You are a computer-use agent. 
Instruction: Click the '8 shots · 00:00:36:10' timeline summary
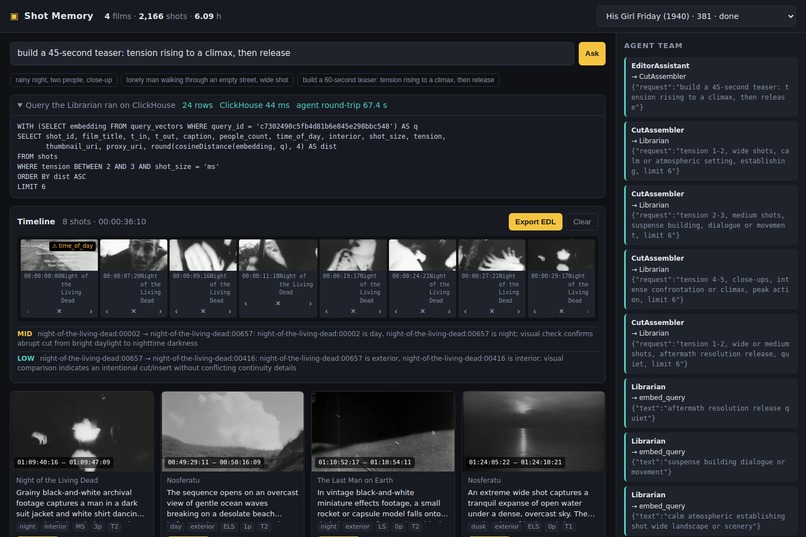coord(104,221)
